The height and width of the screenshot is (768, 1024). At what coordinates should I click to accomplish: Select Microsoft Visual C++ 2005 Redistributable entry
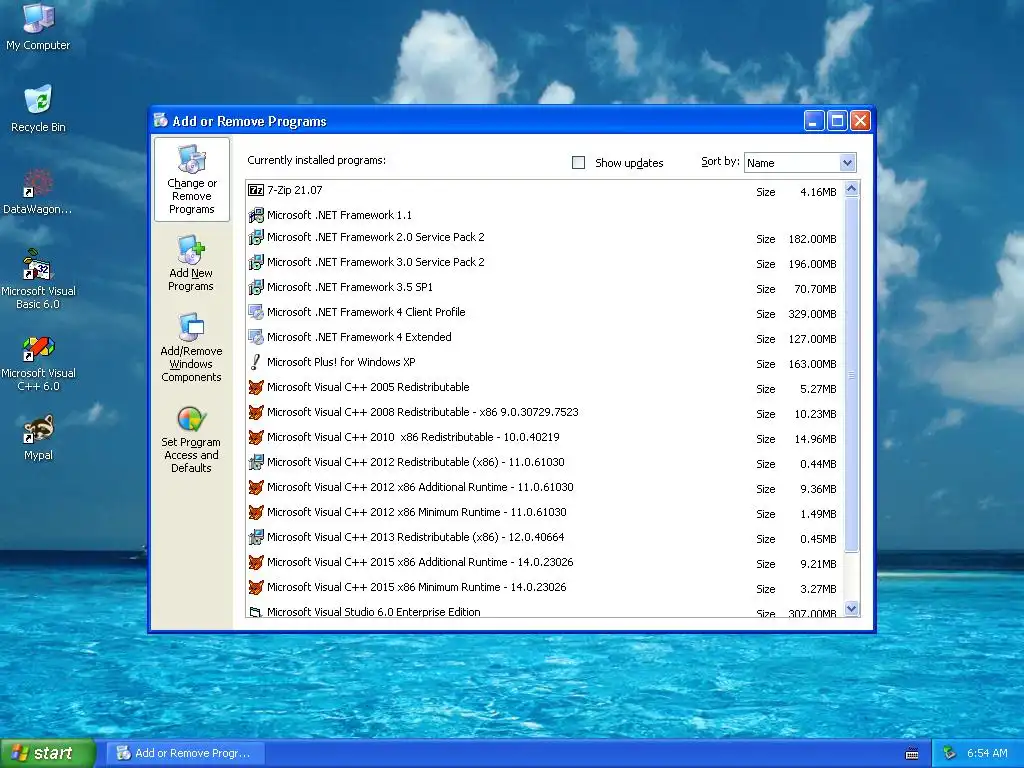click(x=368, y=387)
